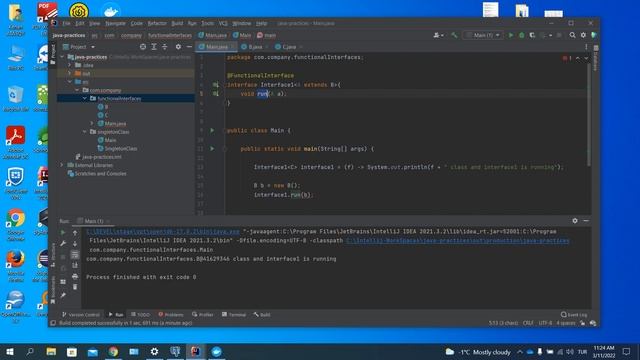Open Profiler tool window
640x360 pixels.
click(202, 315)
